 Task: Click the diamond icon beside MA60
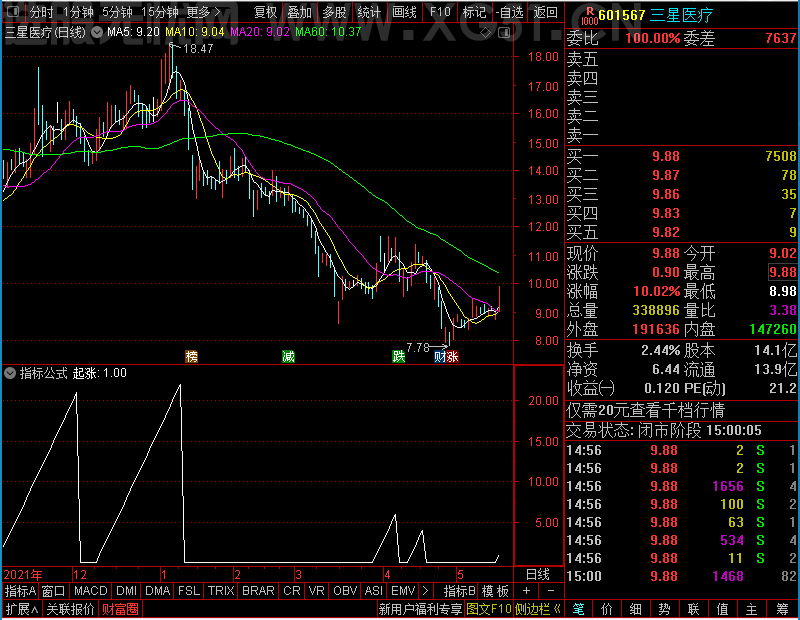(x=486, y=33)
